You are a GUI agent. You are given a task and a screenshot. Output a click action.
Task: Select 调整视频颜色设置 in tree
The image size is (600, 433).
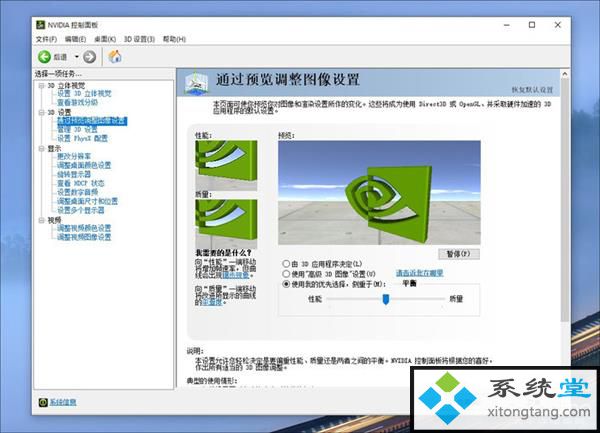coord(84,228)
